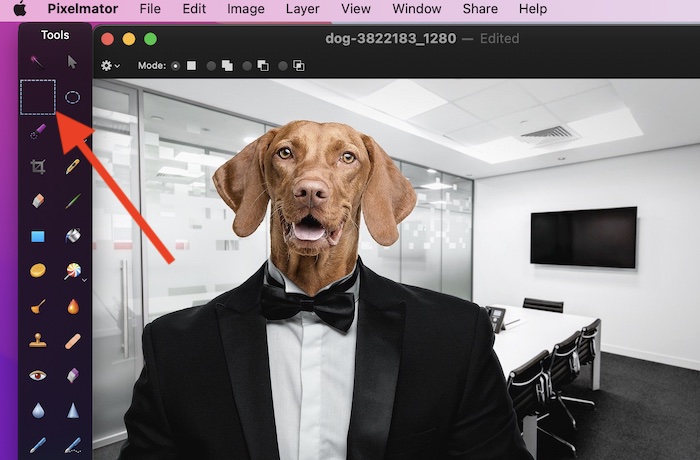
Task: Open the Share menu
Action: click(480, 8)
